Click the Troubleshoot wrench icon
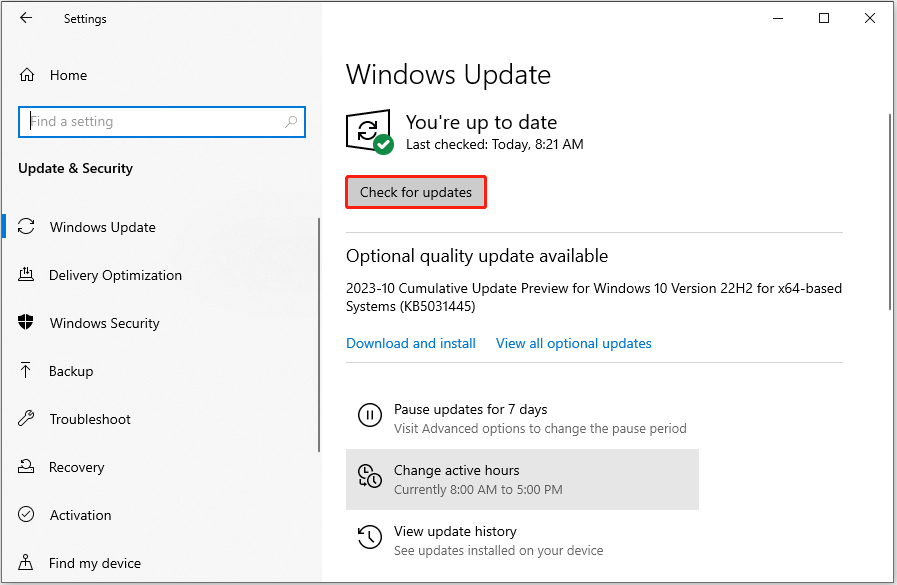The height and width of the screenshot is (585, 897). point(27,419)
